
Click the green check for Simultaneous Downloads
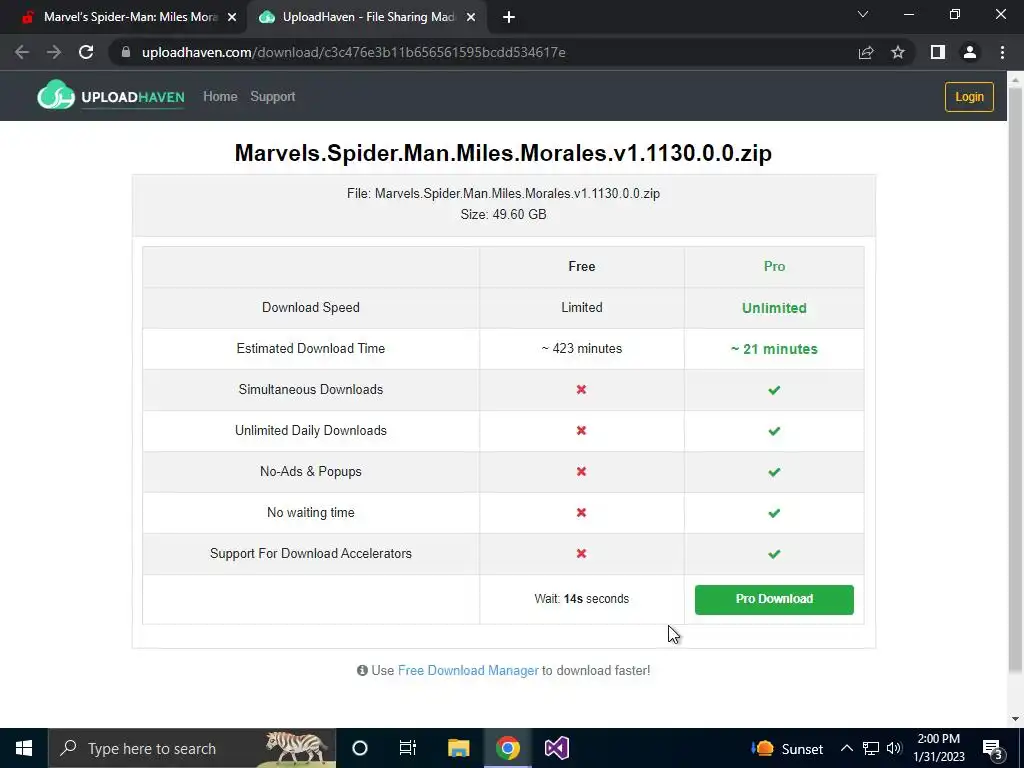[x=774, y=390]
